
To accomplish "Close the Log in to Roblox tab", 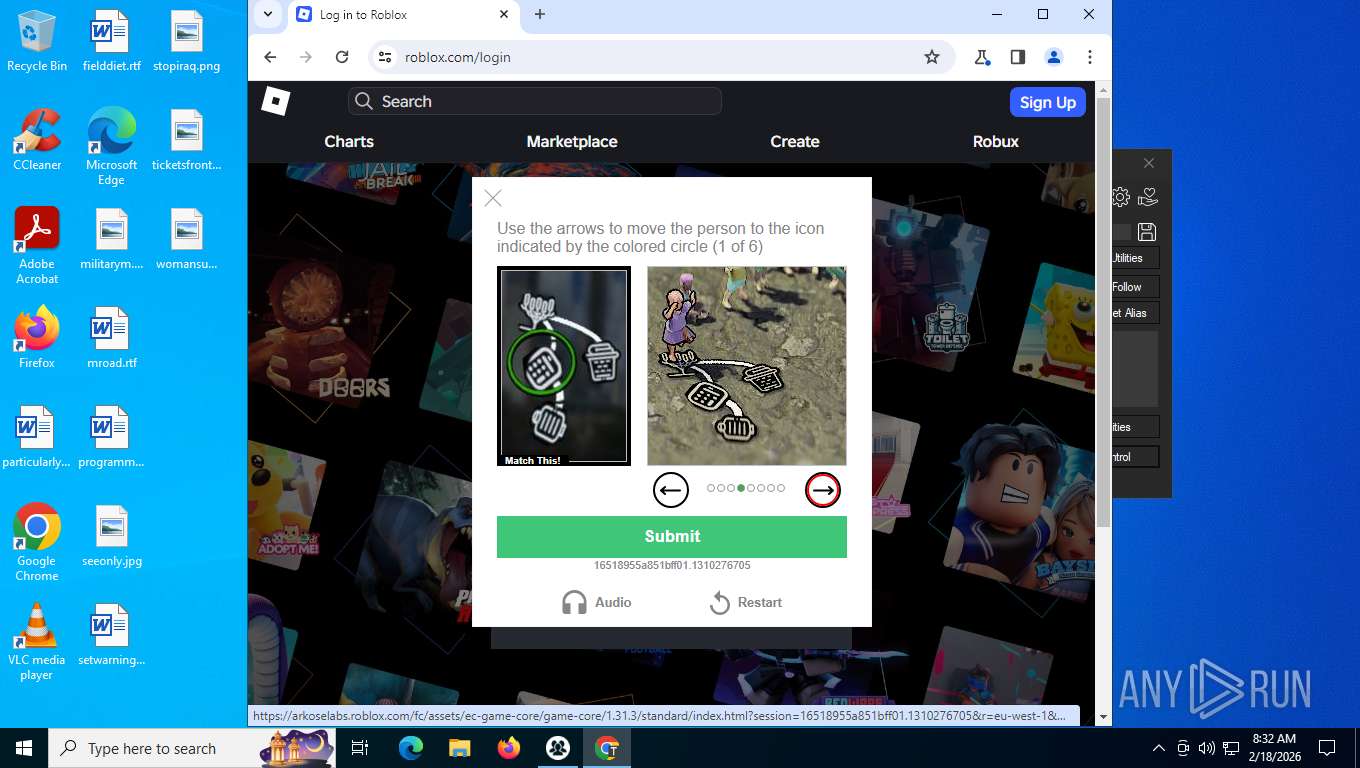I will [504, 15].
